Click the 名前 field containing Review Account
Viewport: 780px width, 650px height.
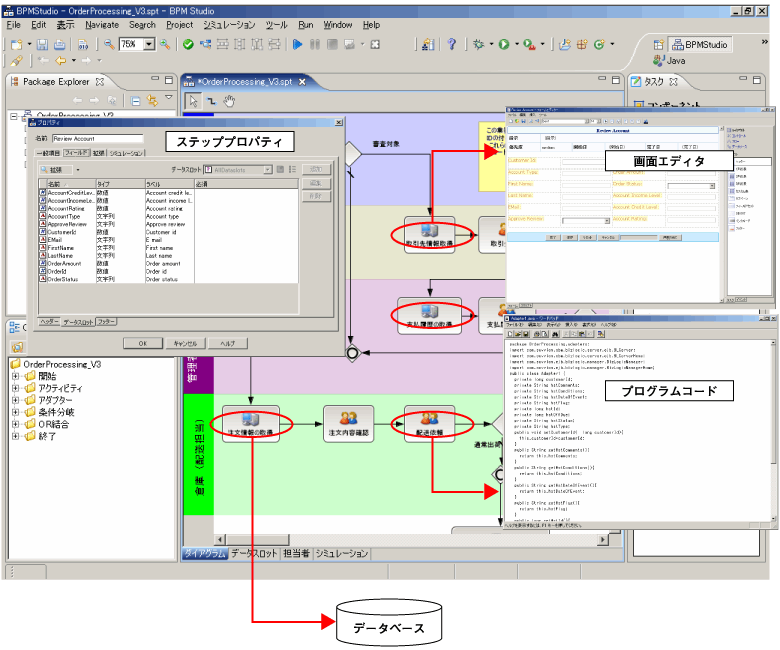click(98, 139)
